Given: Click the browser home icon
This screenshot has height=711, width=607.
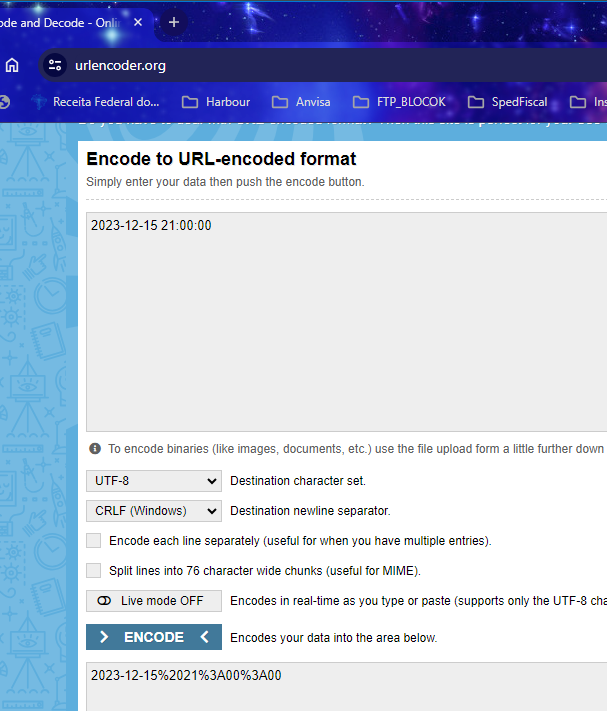Looking at the screenshot, I should pyautogui.click(x=12, y=65).
